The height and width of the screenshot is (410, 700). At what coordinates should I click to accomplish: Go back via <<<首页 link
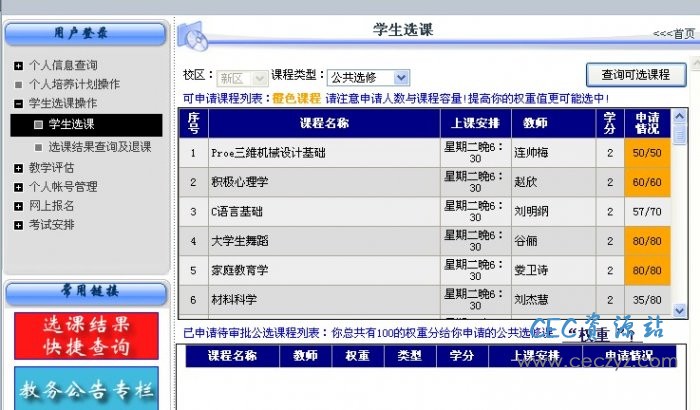[x=674, y=34]
